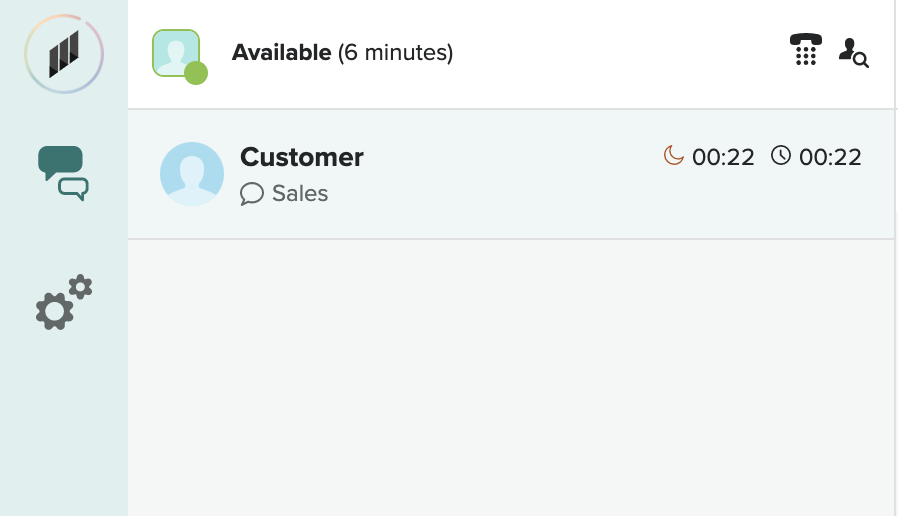Click the 00:22 timer beside the clock
Viewport: 898px width, 516px height.
click(x=830, y=157)
